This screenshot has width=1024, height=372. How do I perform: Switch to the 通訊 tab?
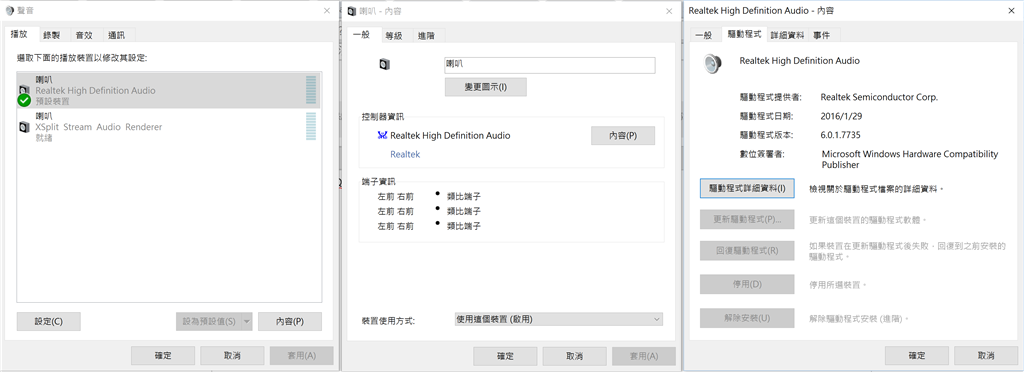(x=116, y=35)
